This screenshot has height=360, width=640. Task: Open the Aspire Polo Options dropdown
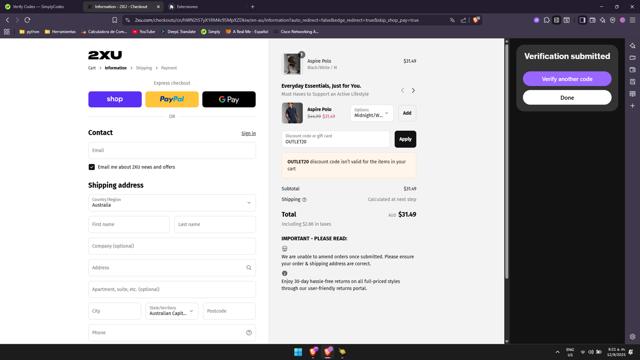click(371, 113)
